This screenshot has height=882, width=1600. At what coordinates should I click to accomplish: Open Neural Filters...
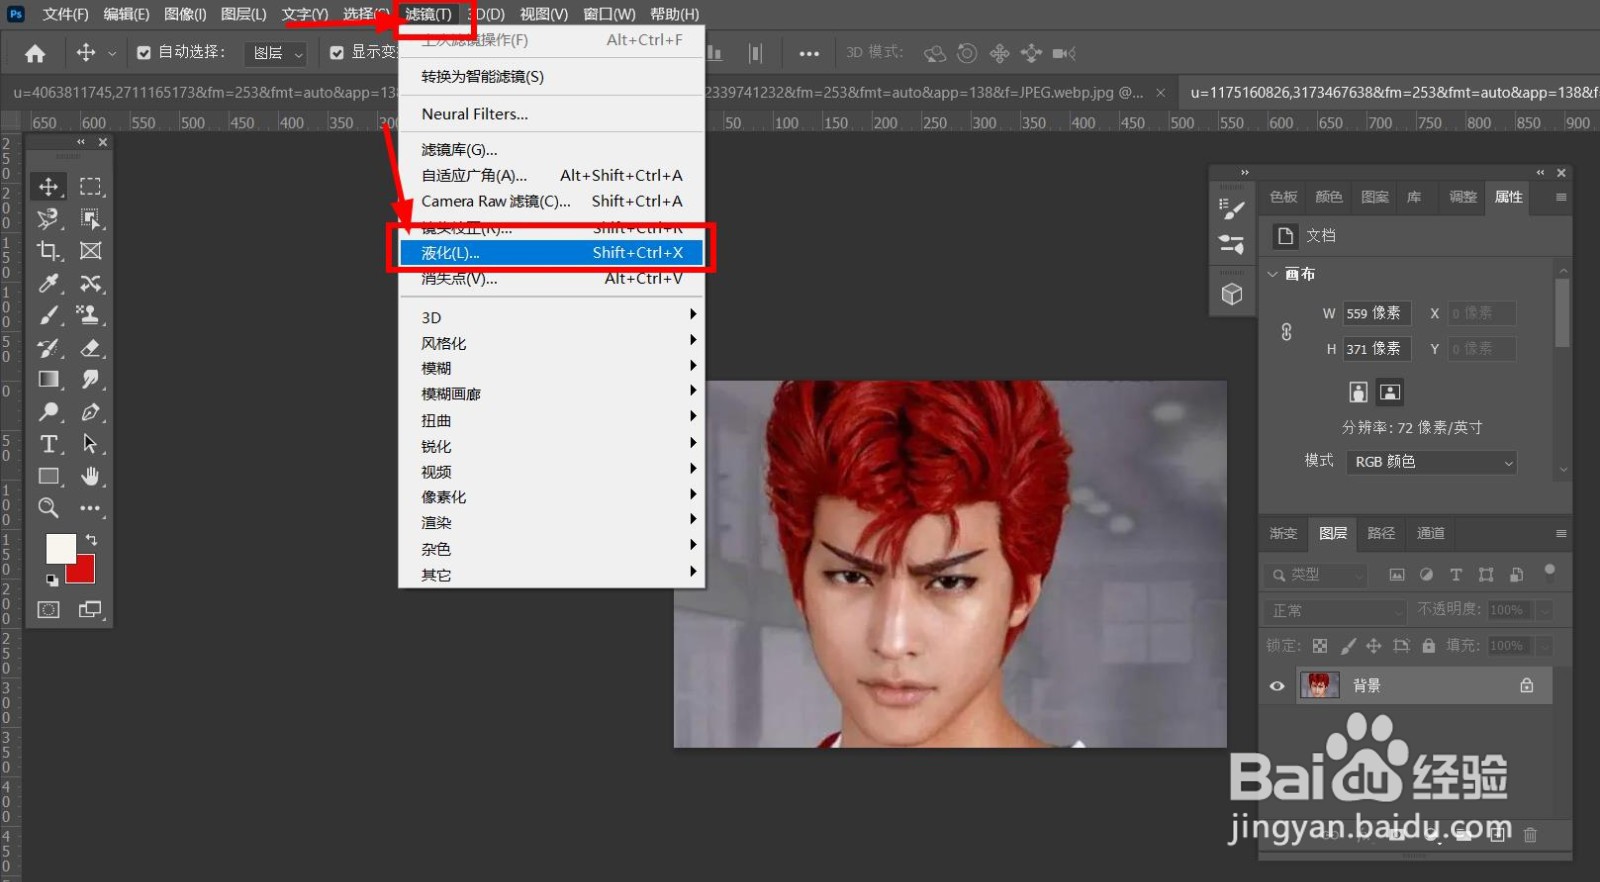click(x=552, y=114)
